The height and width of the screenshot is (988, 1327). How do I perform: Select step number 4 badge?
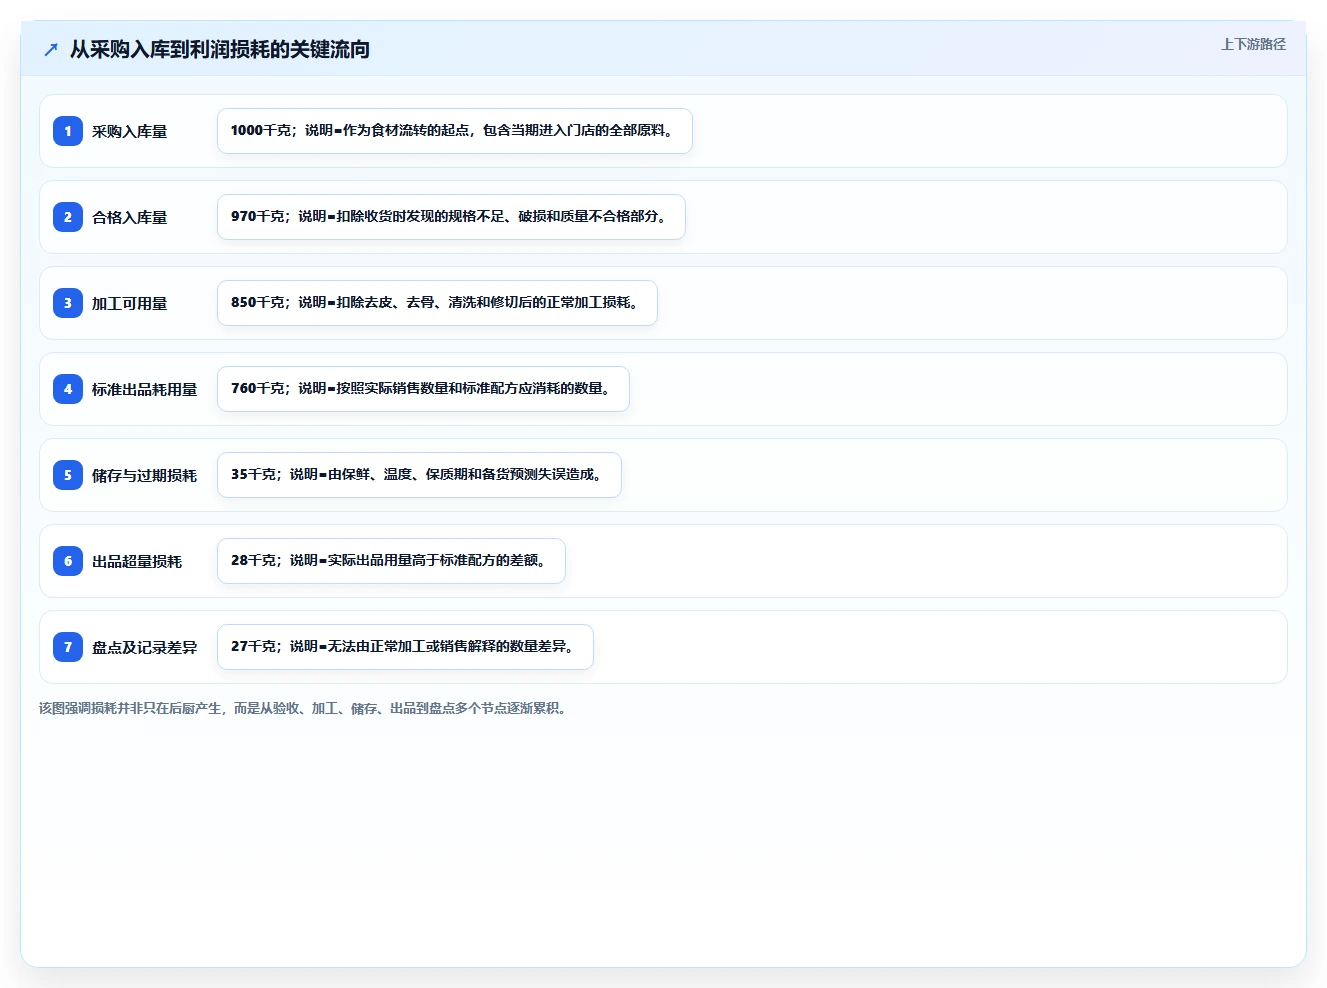click(x=68, y=389)
